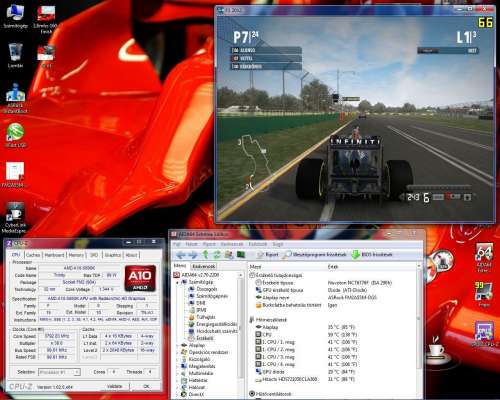Click the F1 2012 game window title bar
Image resolution: width=500 pixels, height=400 pixels.
(337, 10)
